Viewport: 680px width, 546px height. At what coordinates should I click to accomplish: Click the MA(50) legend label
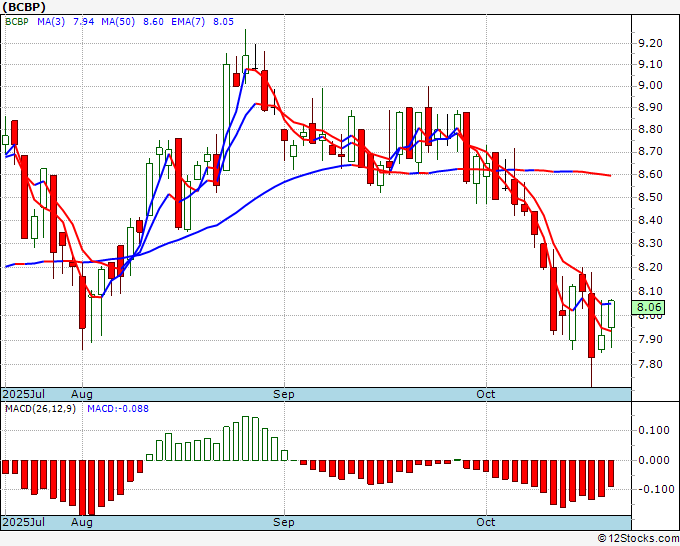pyautogui.click(x=118, y=22)
